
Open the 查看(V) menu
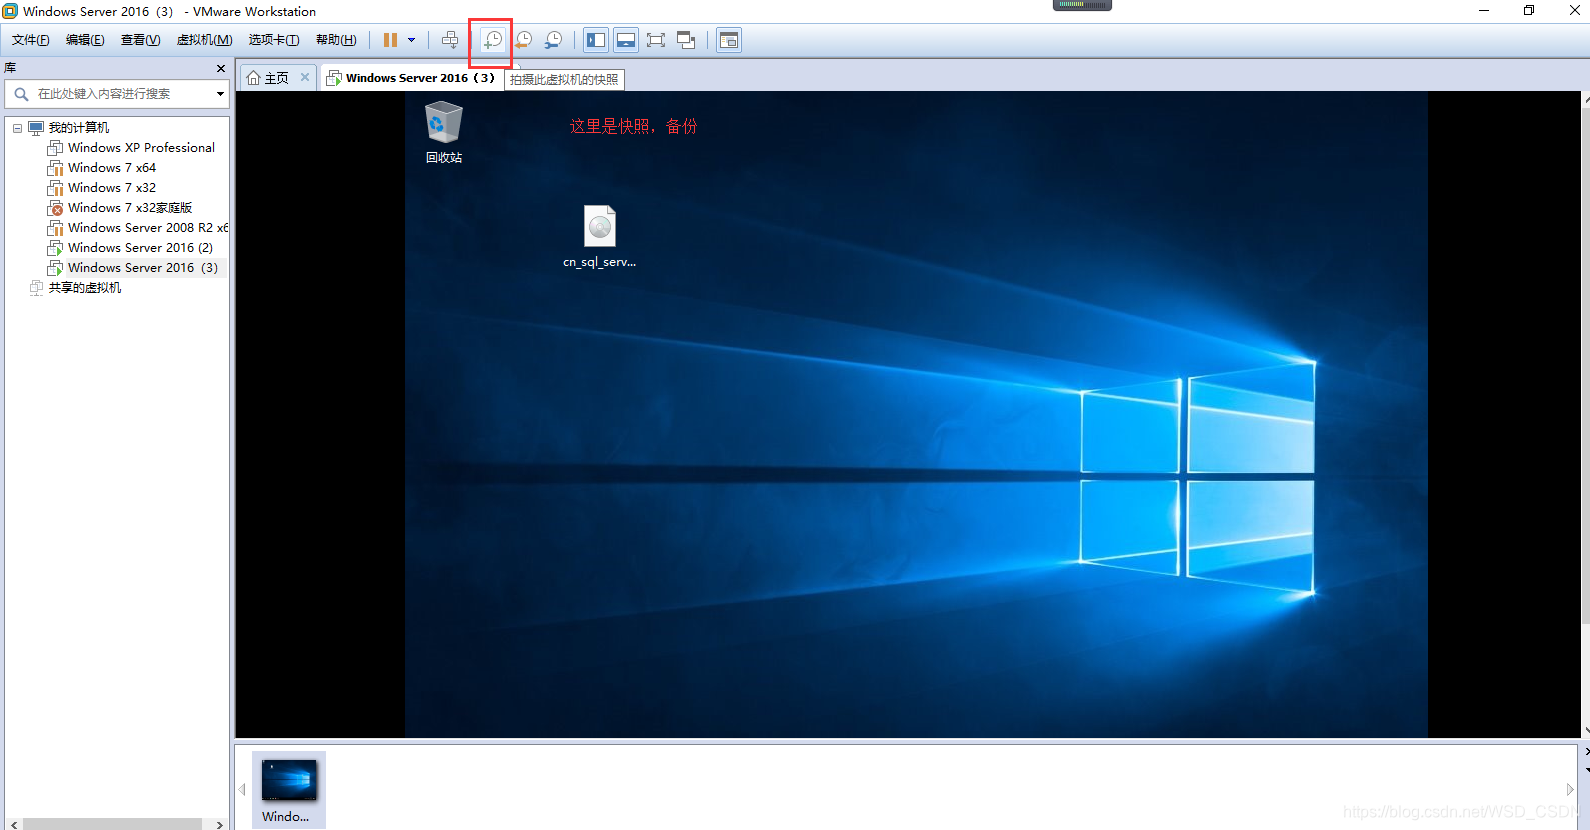[141, 40]
